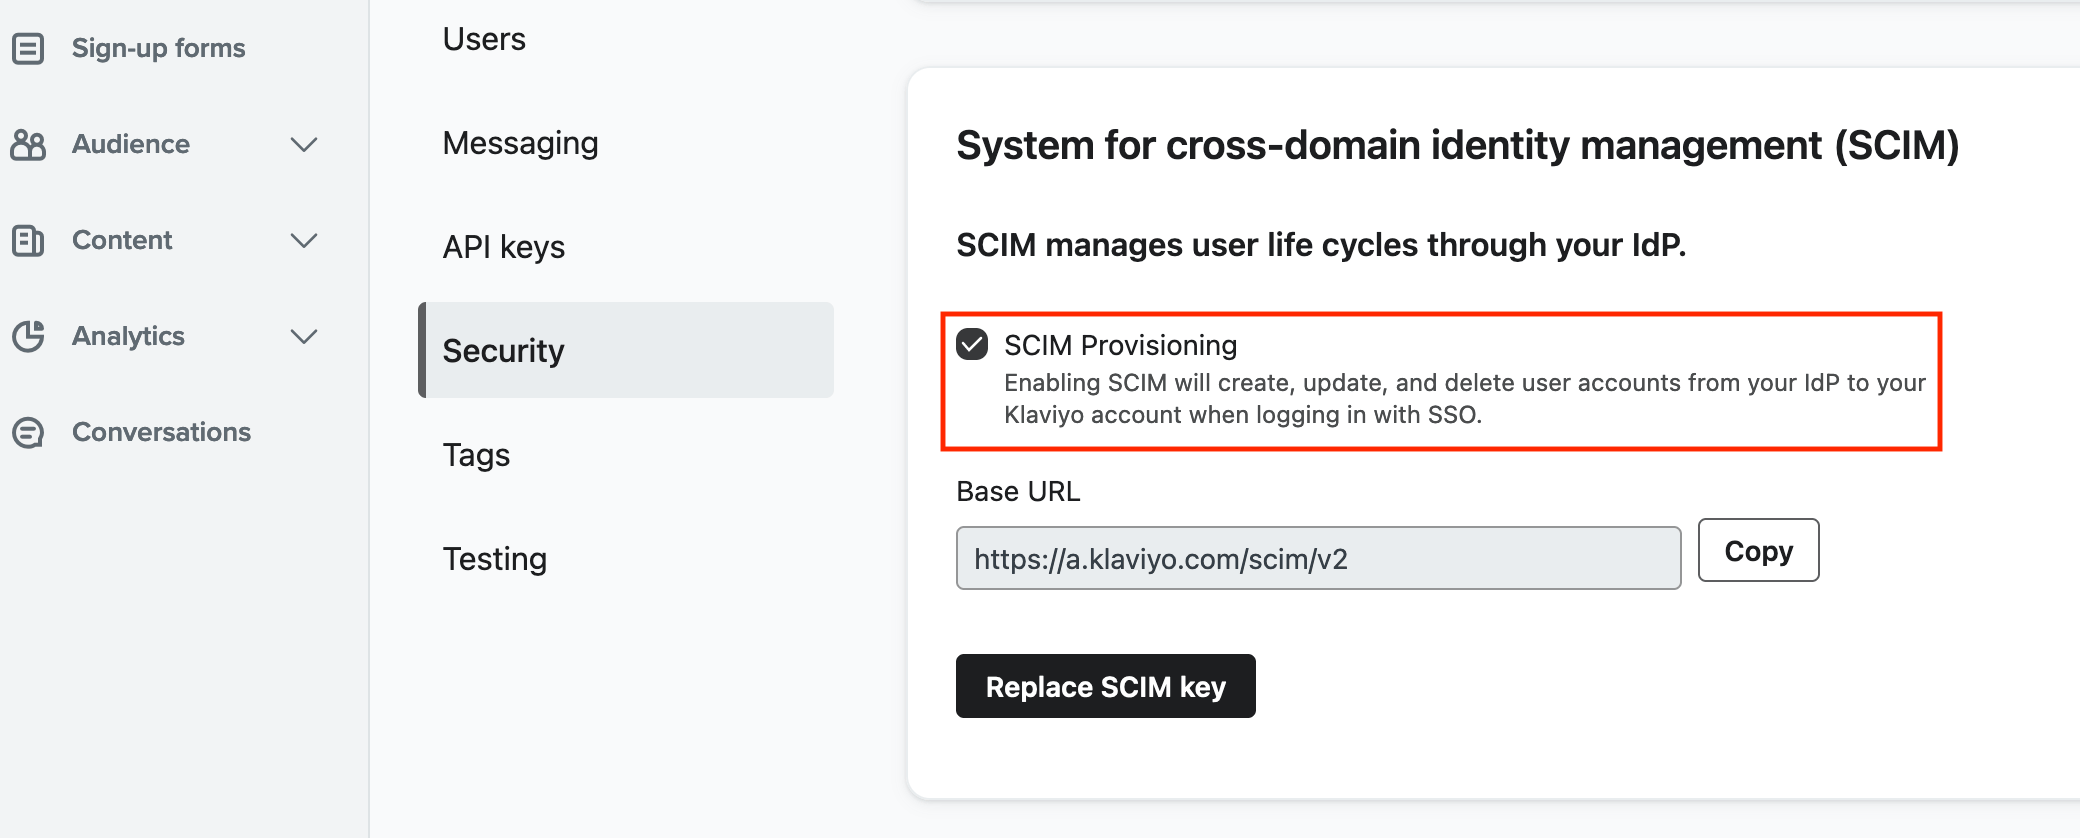Open Sign-up forms from the sidebar
The image size is (2080, 838).
[158, 48]
